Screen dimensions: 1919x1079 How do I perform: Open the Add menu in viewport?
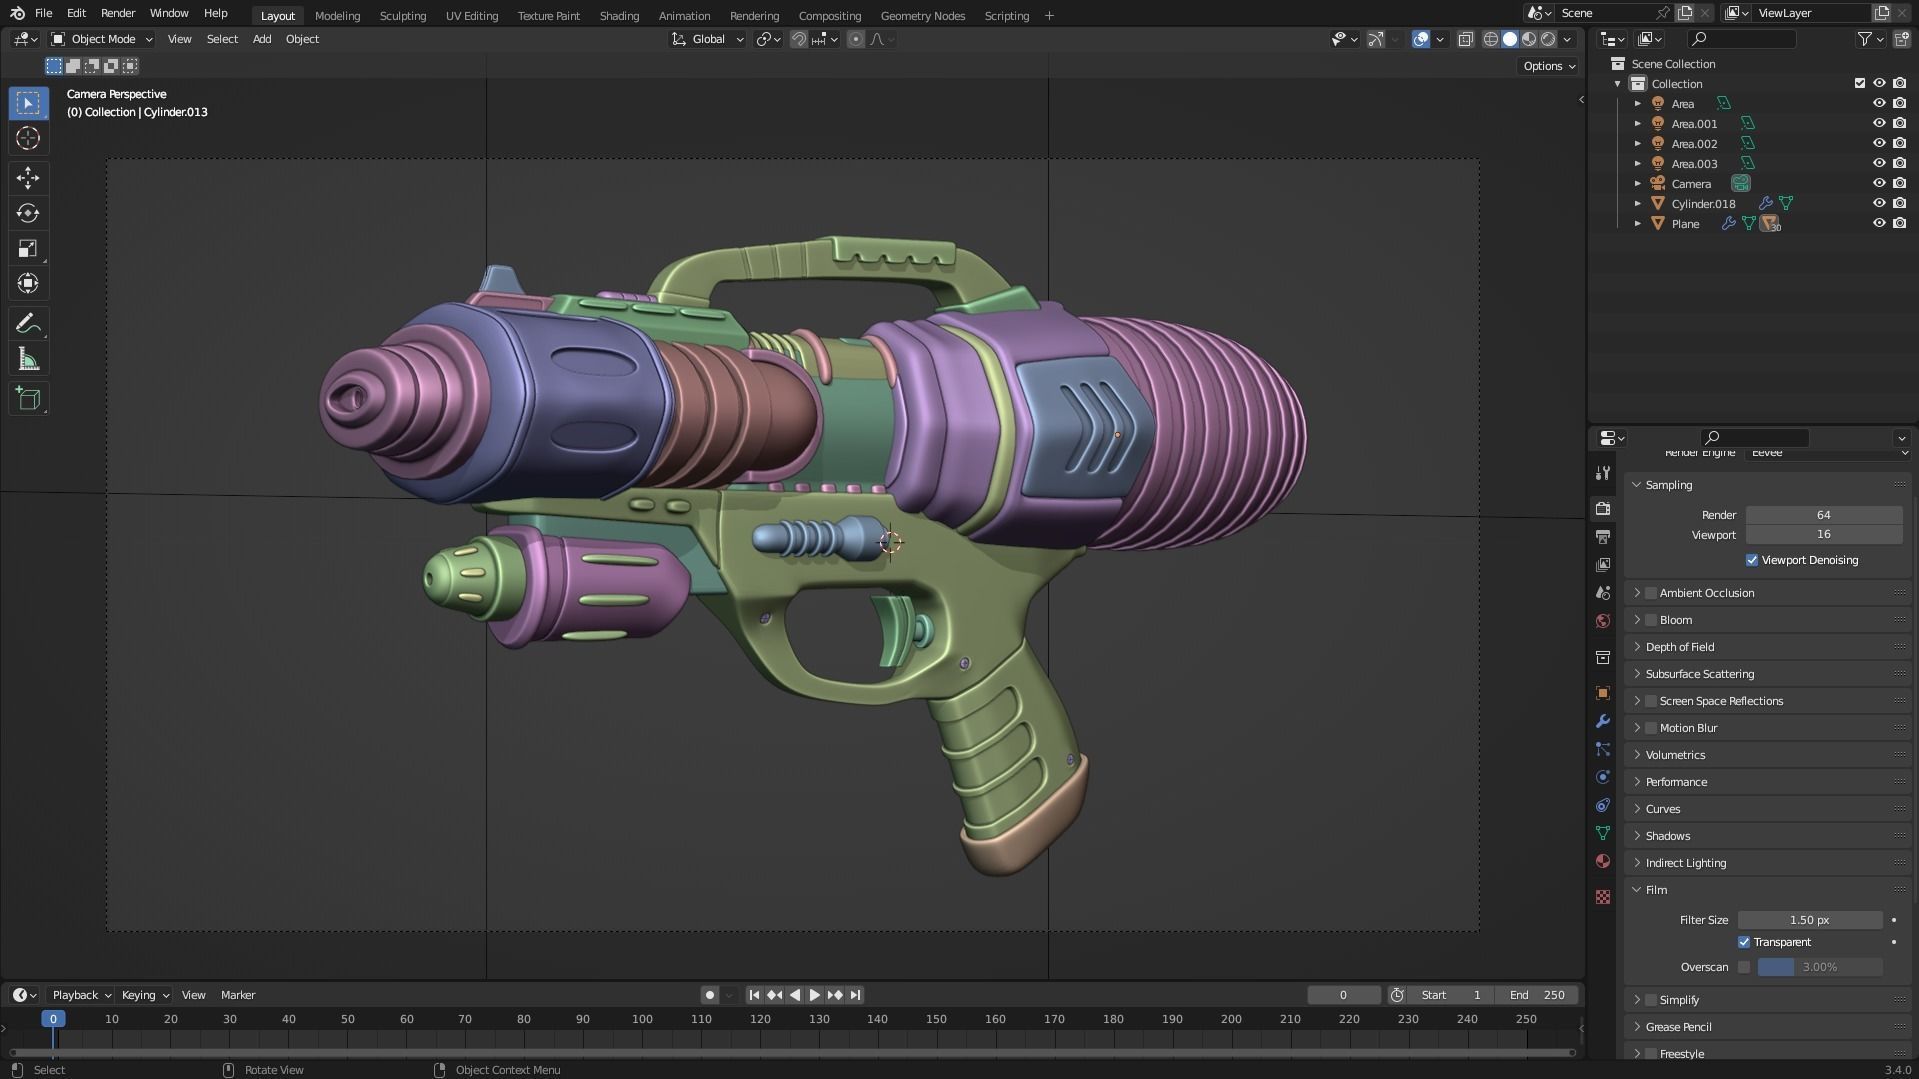pos(262,39)
